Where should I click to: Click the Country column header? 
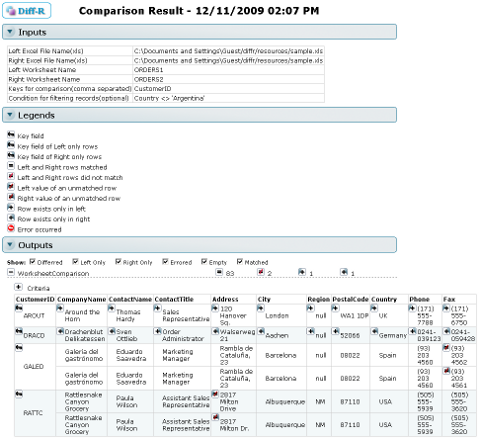(384, 299)
